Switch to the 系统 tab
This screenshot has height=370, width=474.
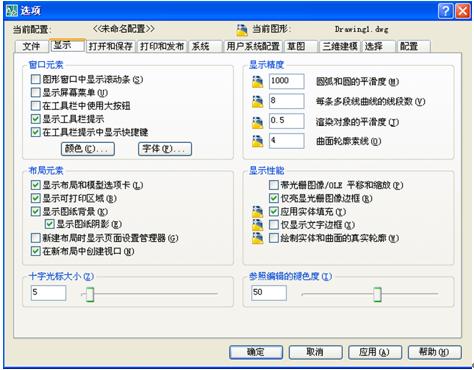(x=205, y=46)
